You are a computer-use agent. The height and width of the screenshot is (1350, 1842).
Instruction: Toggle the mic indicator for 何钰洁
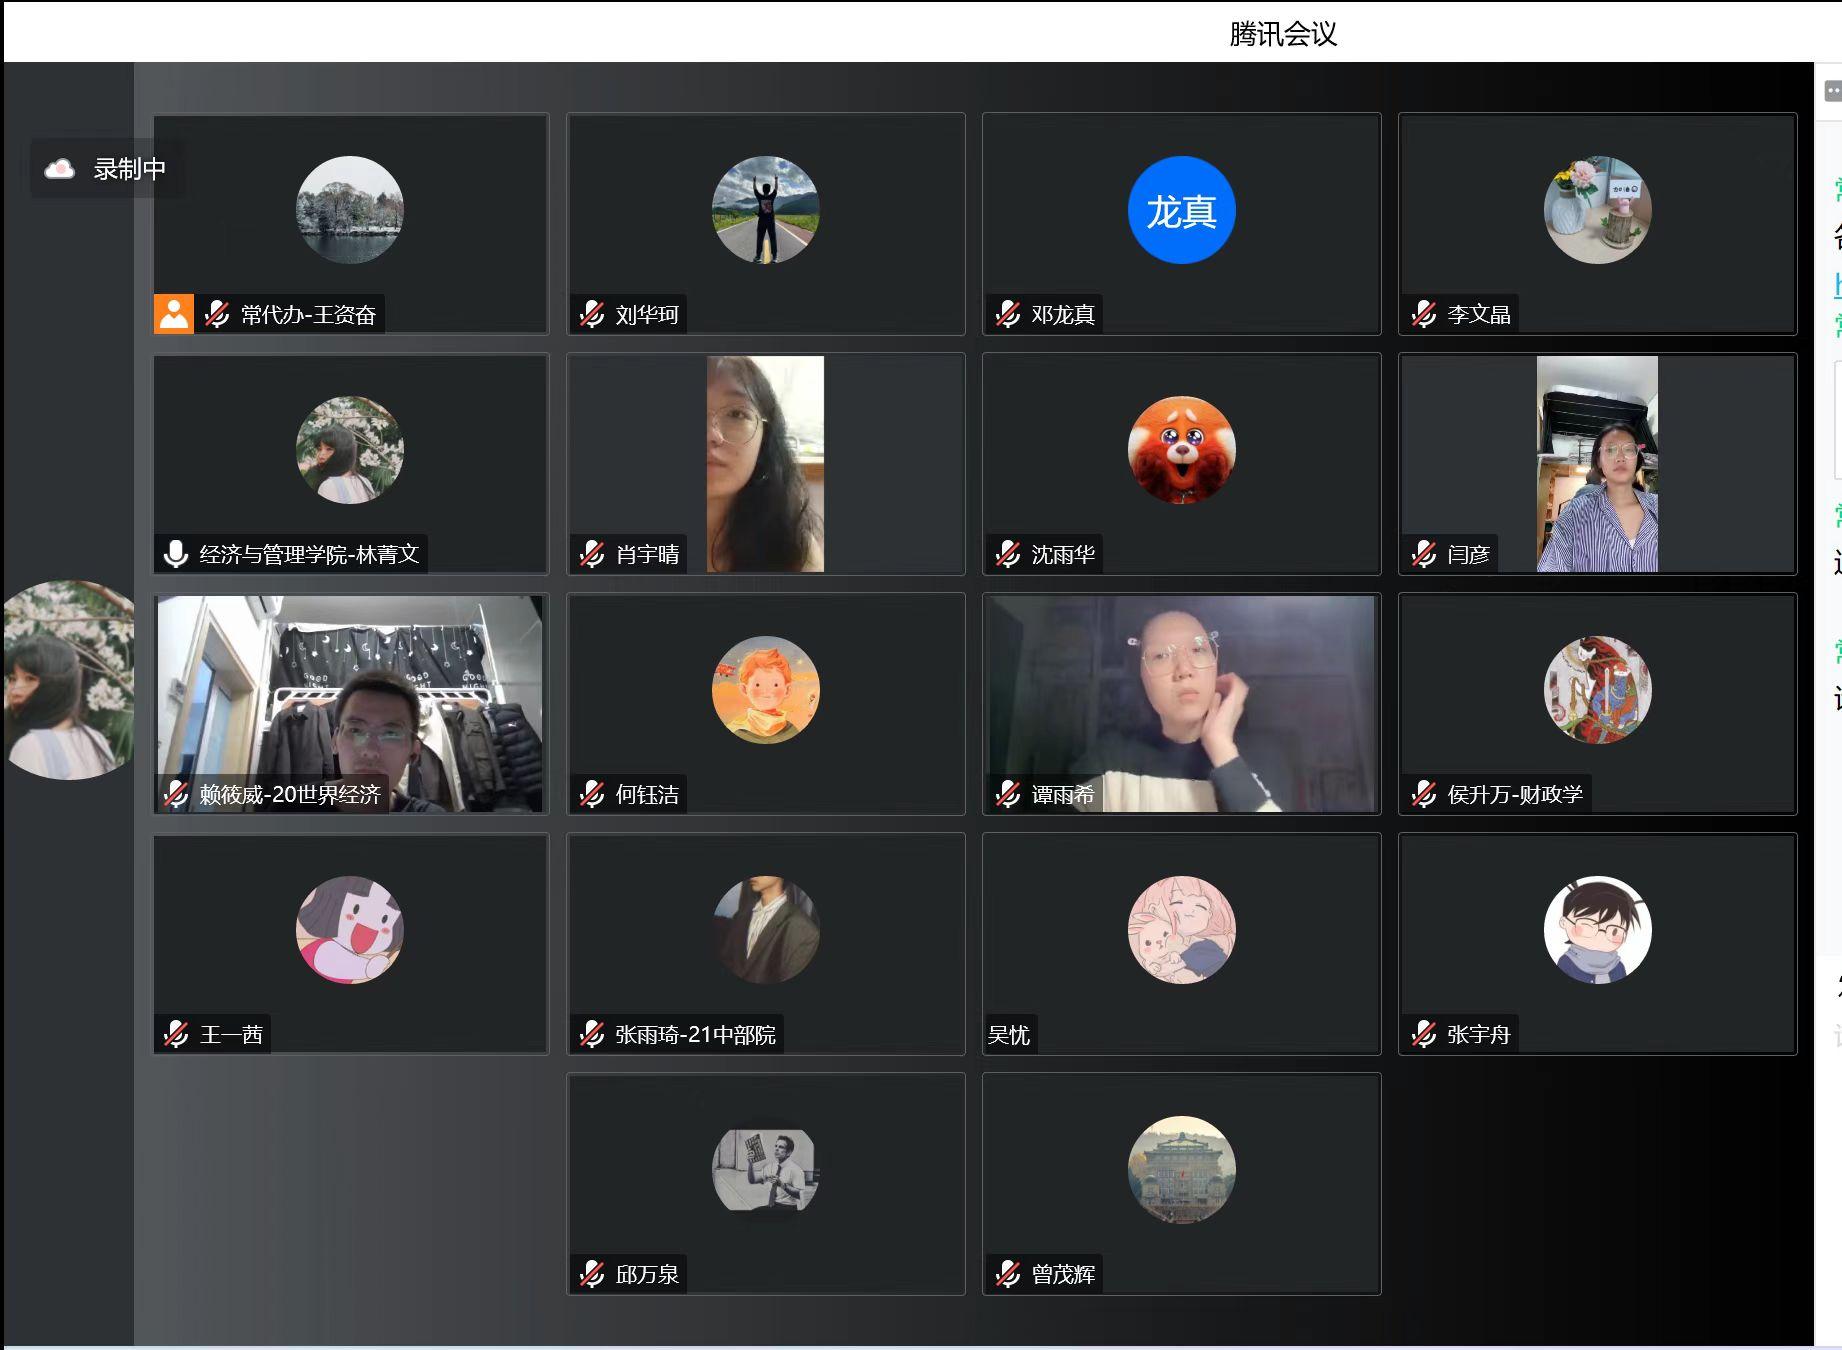(x=592, y=794)
